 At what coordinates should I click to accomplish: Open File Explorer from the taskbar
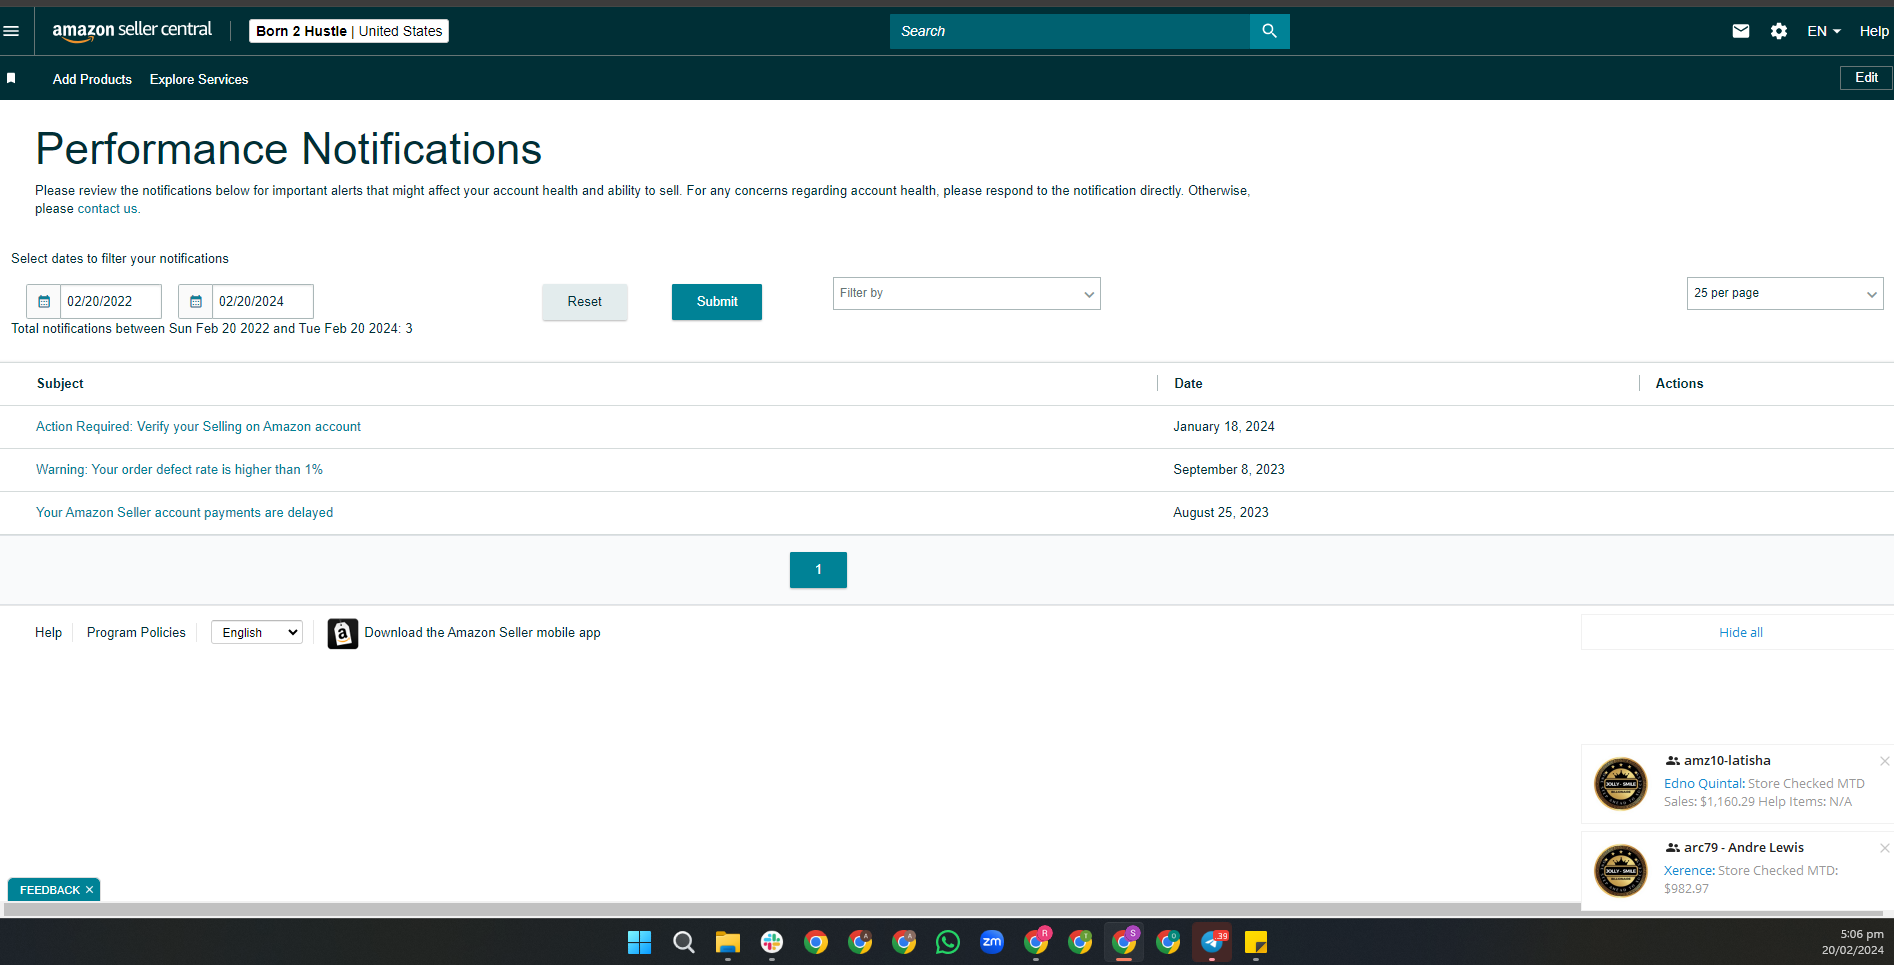click(727, 942)
